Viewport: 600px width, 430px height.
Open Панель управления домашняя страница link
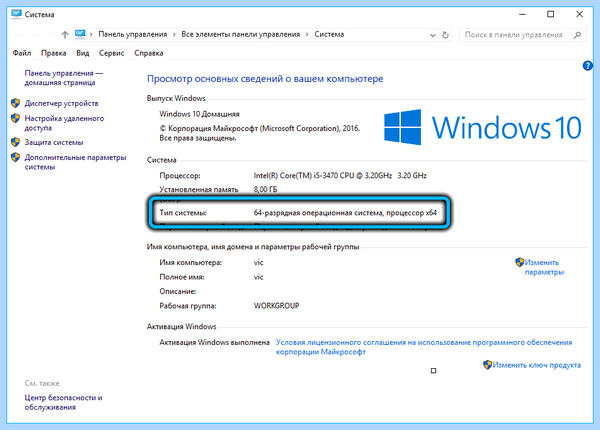click(x=64, y=78)
